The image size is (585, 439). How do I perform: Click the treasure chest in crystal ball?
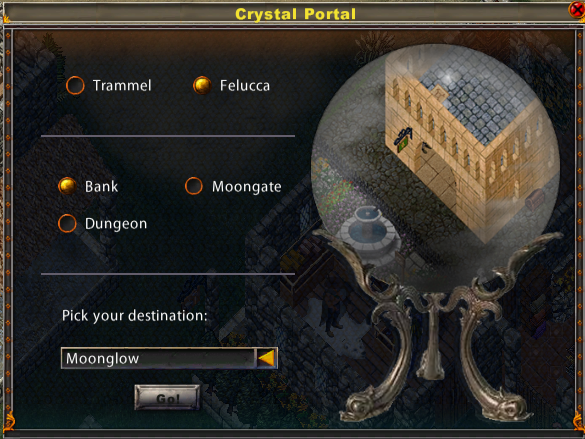pos(534,199)
